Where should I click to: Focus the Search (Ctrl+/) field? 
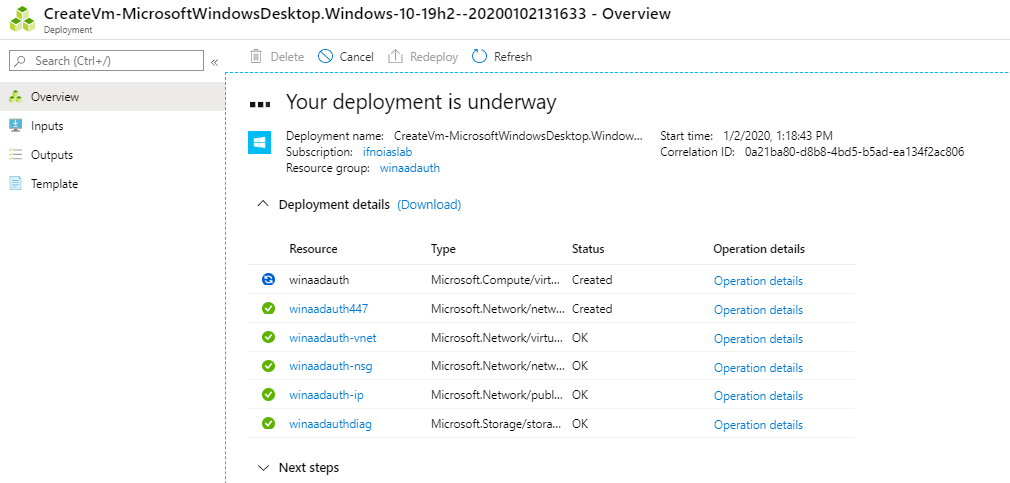[110, 61]
